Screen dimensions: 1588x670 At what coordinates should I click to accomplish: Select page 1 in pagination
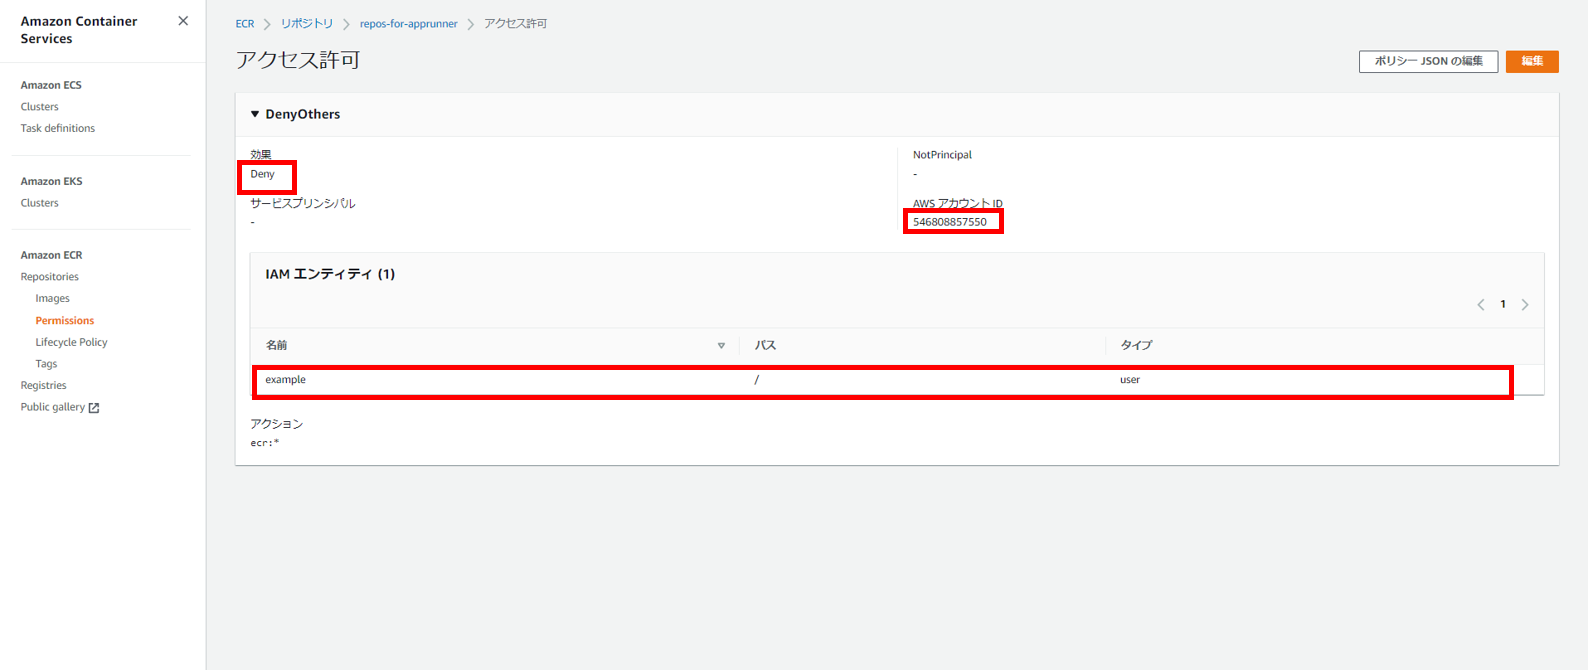(1503, 304)
